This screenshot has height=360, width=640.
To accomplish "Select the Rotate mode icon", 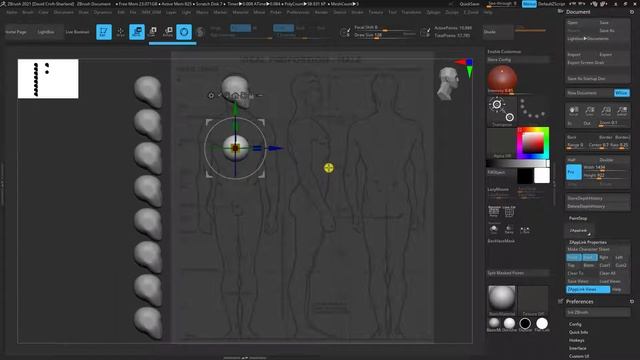I will pos(168,32).
